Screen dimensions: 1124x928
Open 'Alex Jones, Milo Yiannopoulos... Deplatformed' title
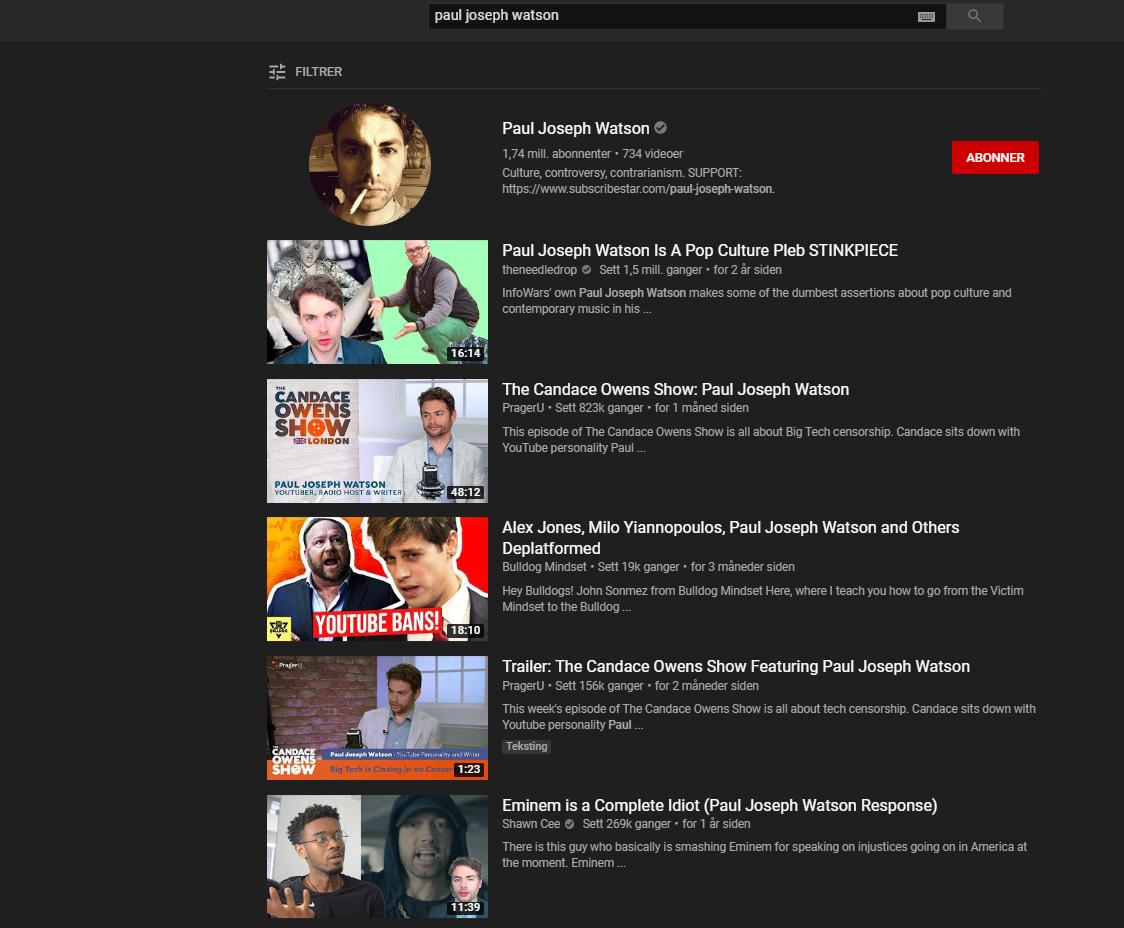[730, 537]
